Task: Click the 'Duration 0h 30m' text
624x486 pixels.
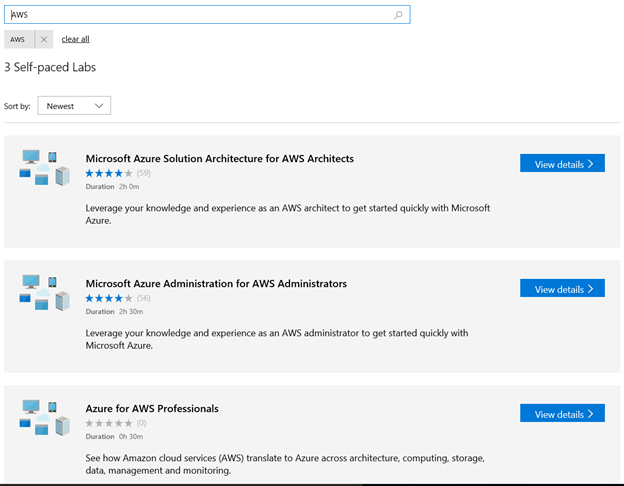Action: coord(114,437)
